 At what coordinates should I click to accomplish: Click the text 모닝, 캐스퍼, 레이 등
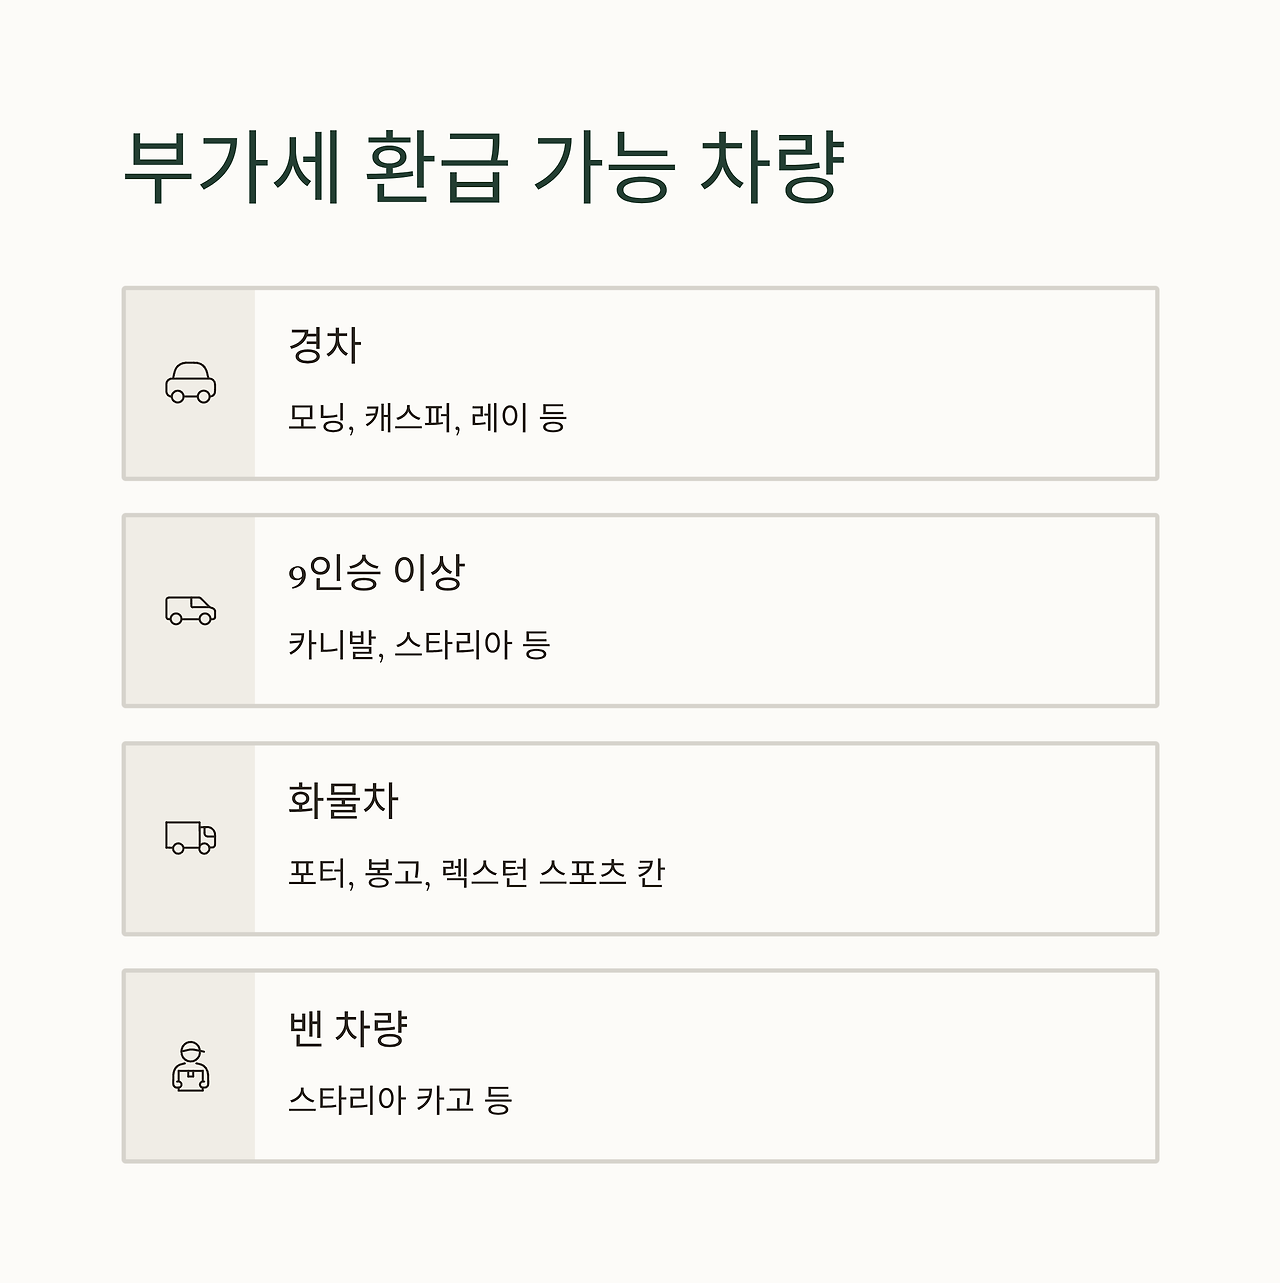point(427,417)
